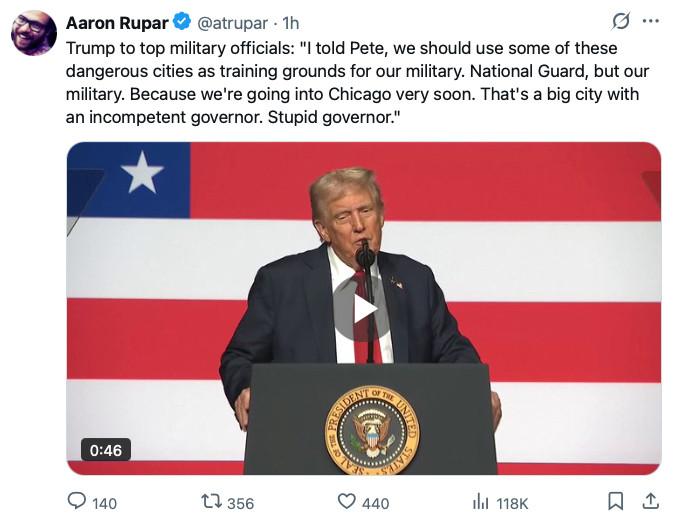This screenshot has height=522, width=677.
Task: Click the blue verified badge
Action: click(x=181, y=22)
